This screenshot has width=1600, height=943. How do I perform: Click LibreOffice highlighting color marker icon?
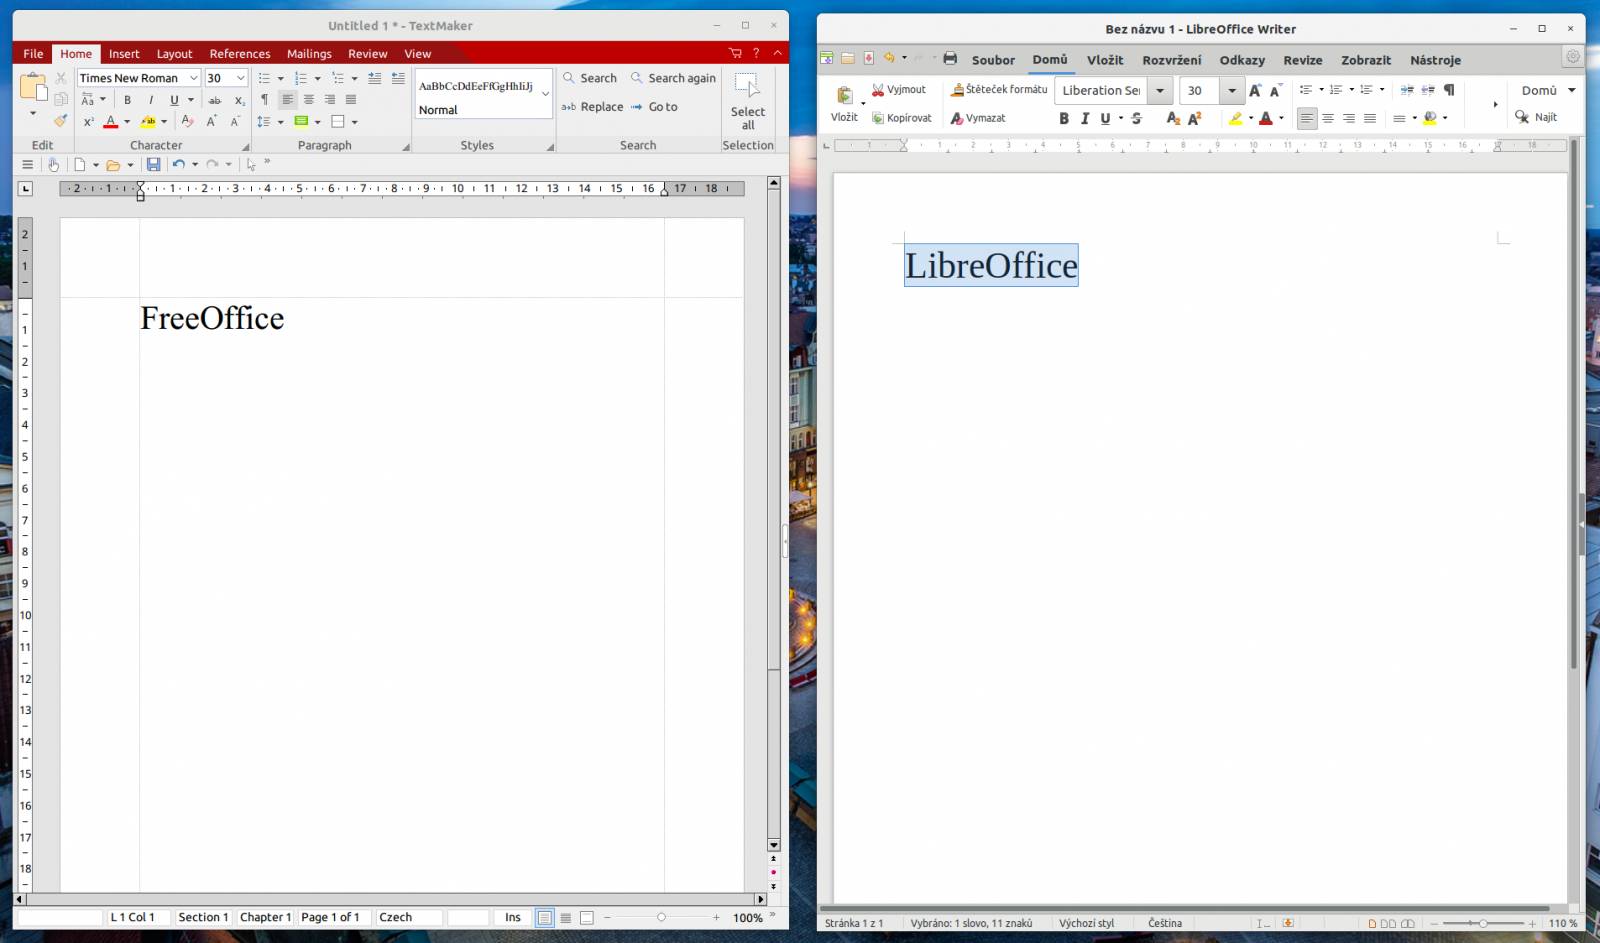[x=1236, y=118]
